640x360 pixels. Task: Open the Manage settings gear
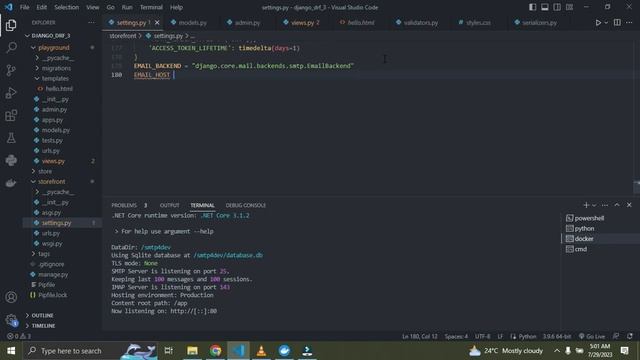coord(11,320)
